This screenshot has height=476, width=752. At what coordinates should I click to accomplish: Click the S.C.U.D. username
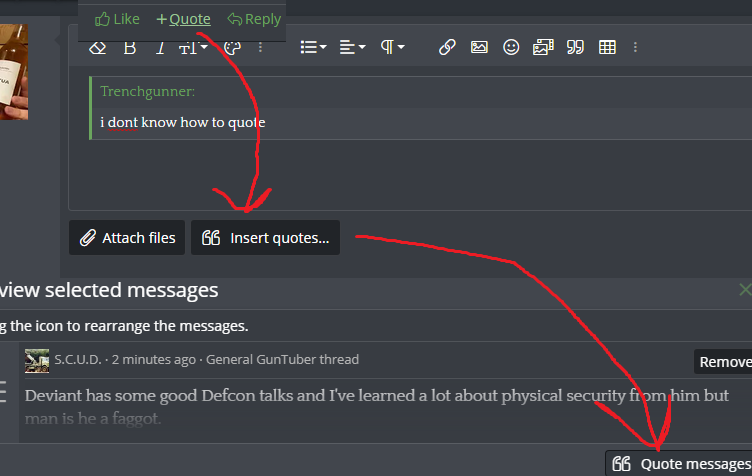(78, 360)
